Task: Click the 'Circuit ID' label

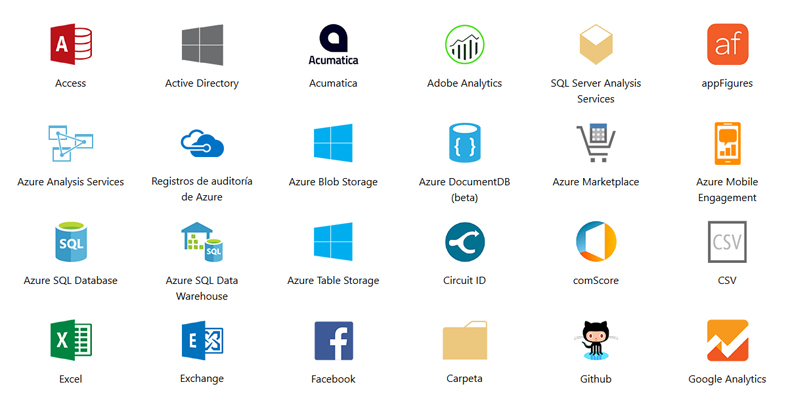Action: [x=464, y=281]
